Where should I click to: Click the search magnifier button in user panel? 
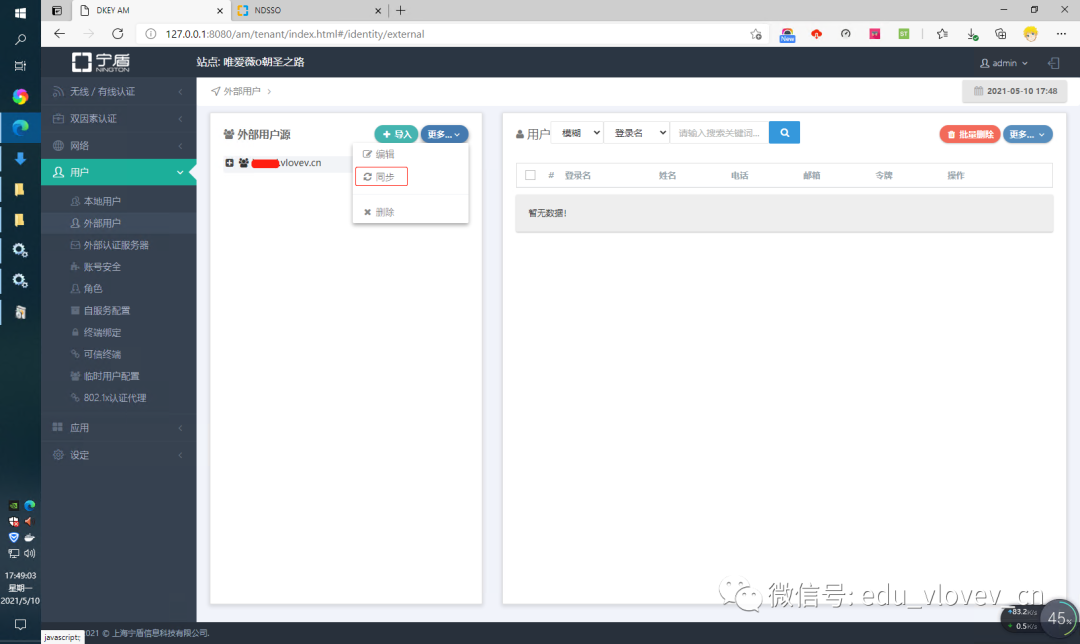[784, 132]
